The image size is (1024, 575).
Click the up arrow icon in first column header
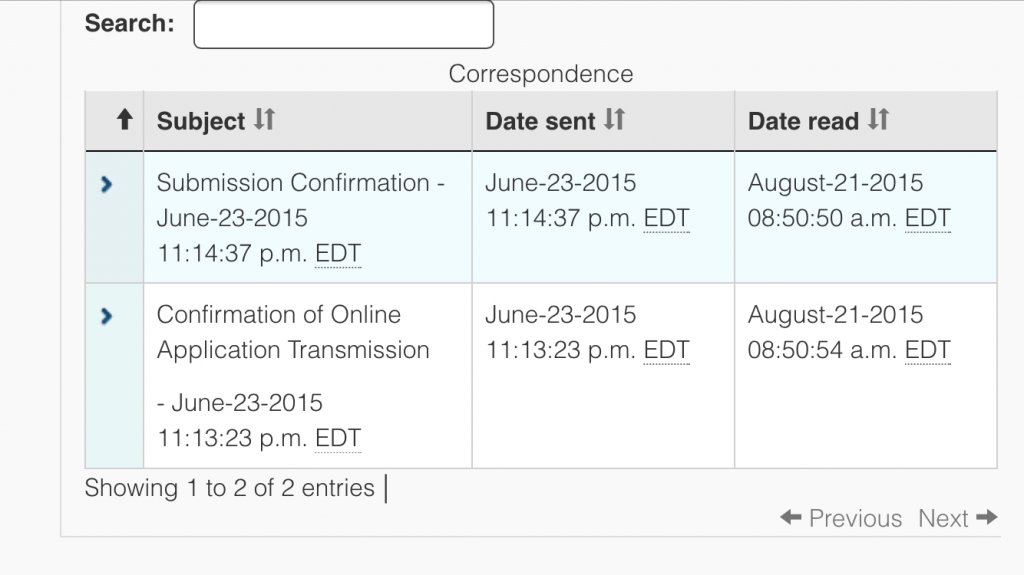coord(125,120)
